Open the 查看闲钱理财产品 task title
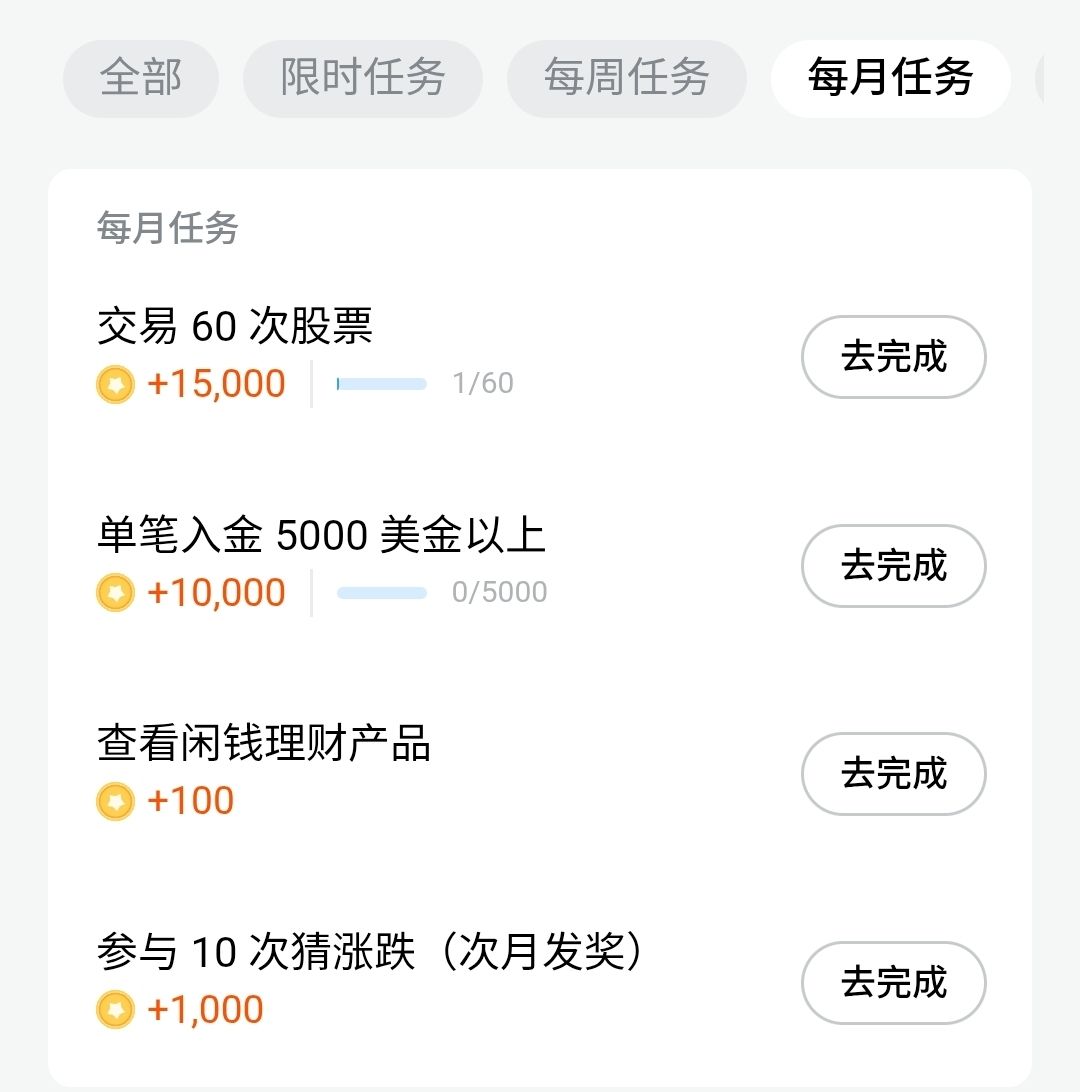The height and width of the screenshot is (1092, 1080). tap(264, 744)
